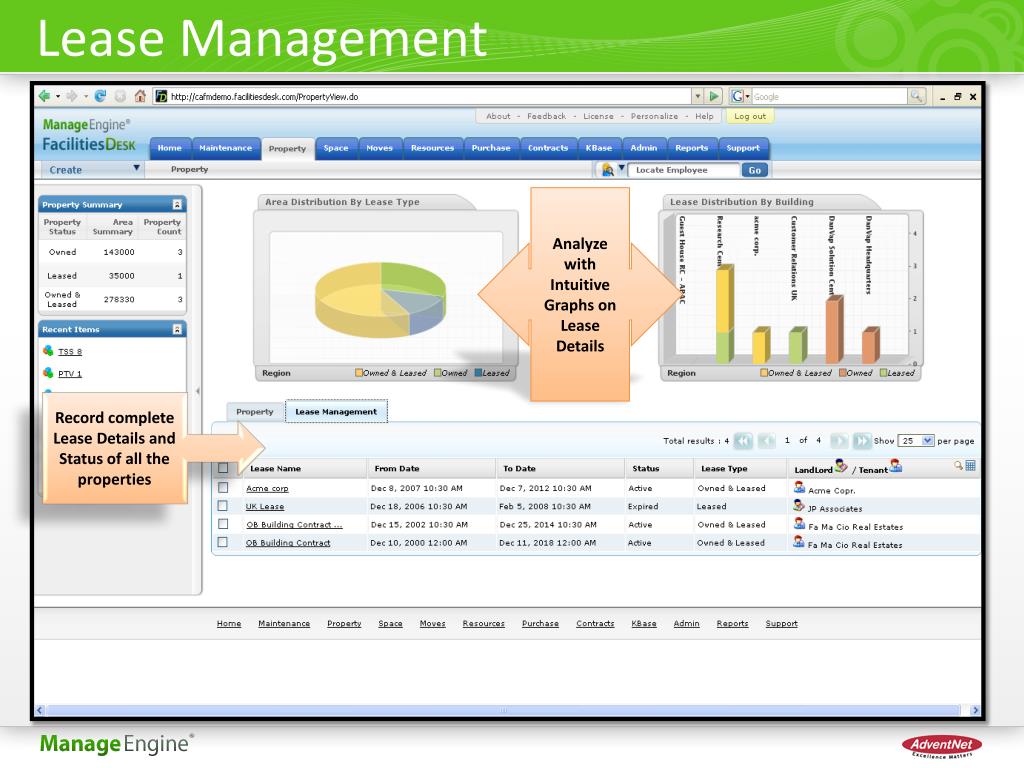Screen dimensions: 1024x768
Task: Open back button history dropdown arrow
Action: point(57,97)
